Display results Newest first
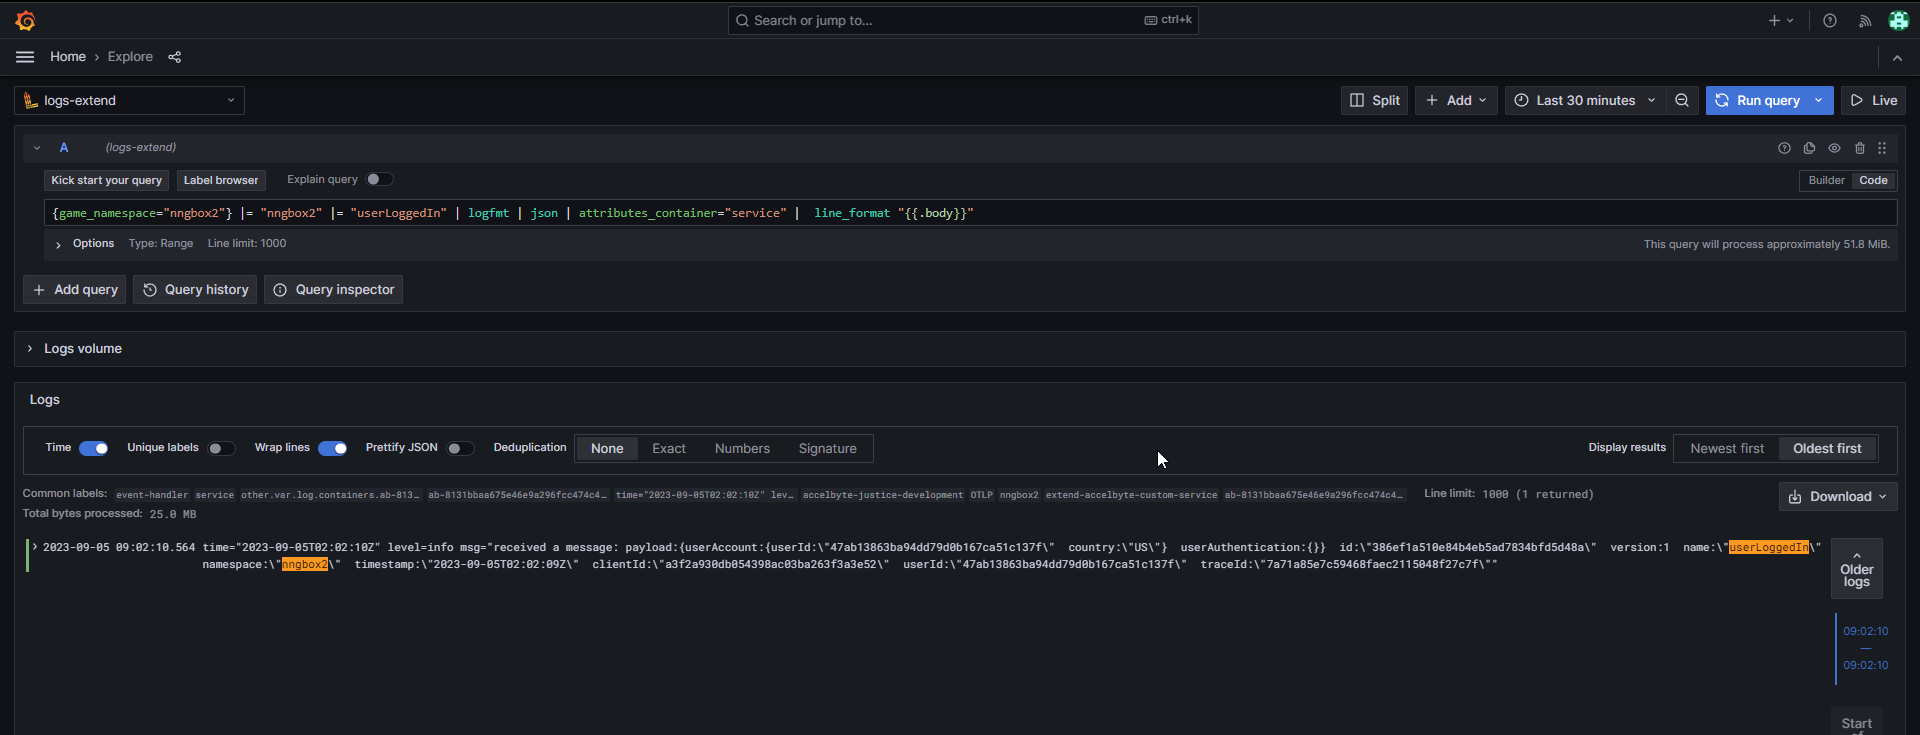Image resolution: width=1920 pixels, height=735 pixels. (1727, 448)
